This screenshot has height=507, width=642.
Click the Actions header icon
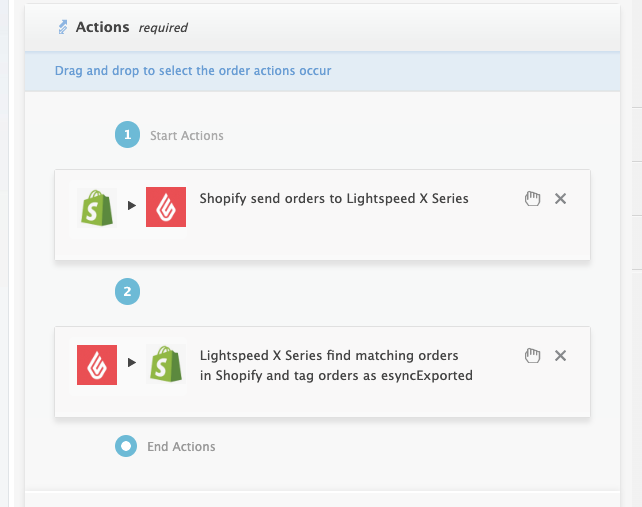(x=63, y=27)
